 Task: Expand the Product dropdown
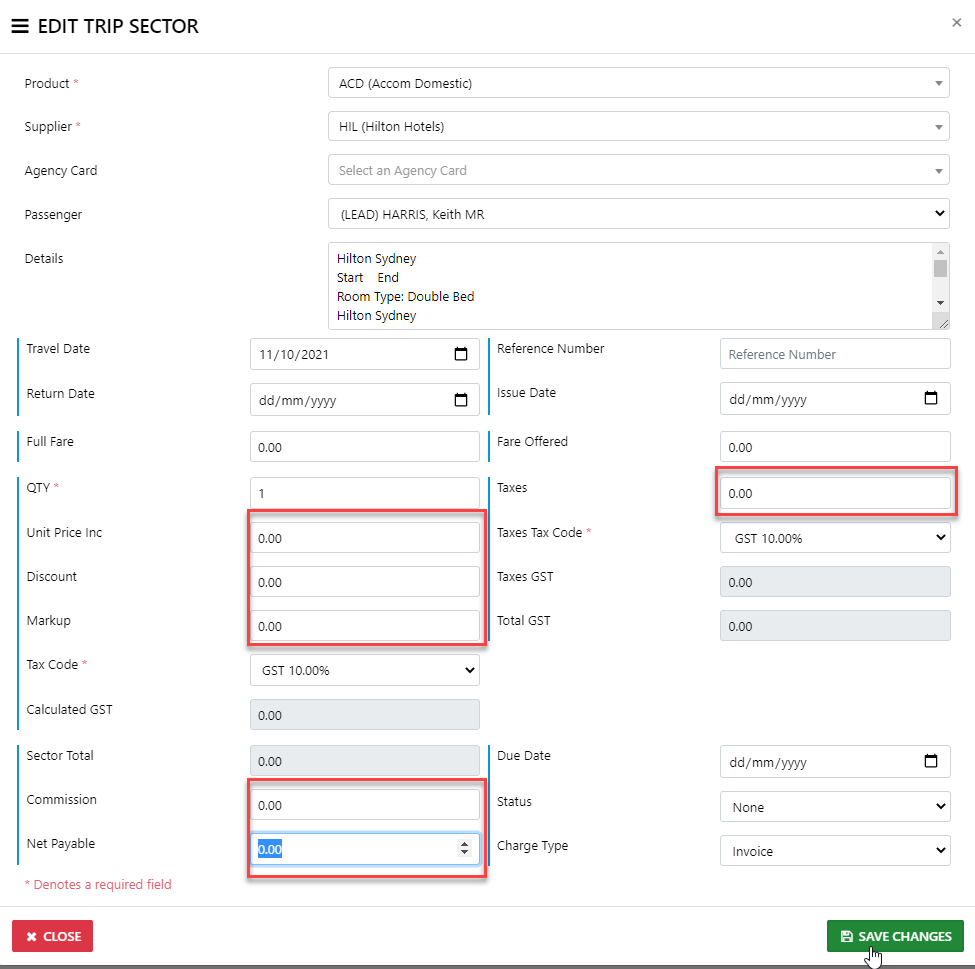click(x=638, y=83)
